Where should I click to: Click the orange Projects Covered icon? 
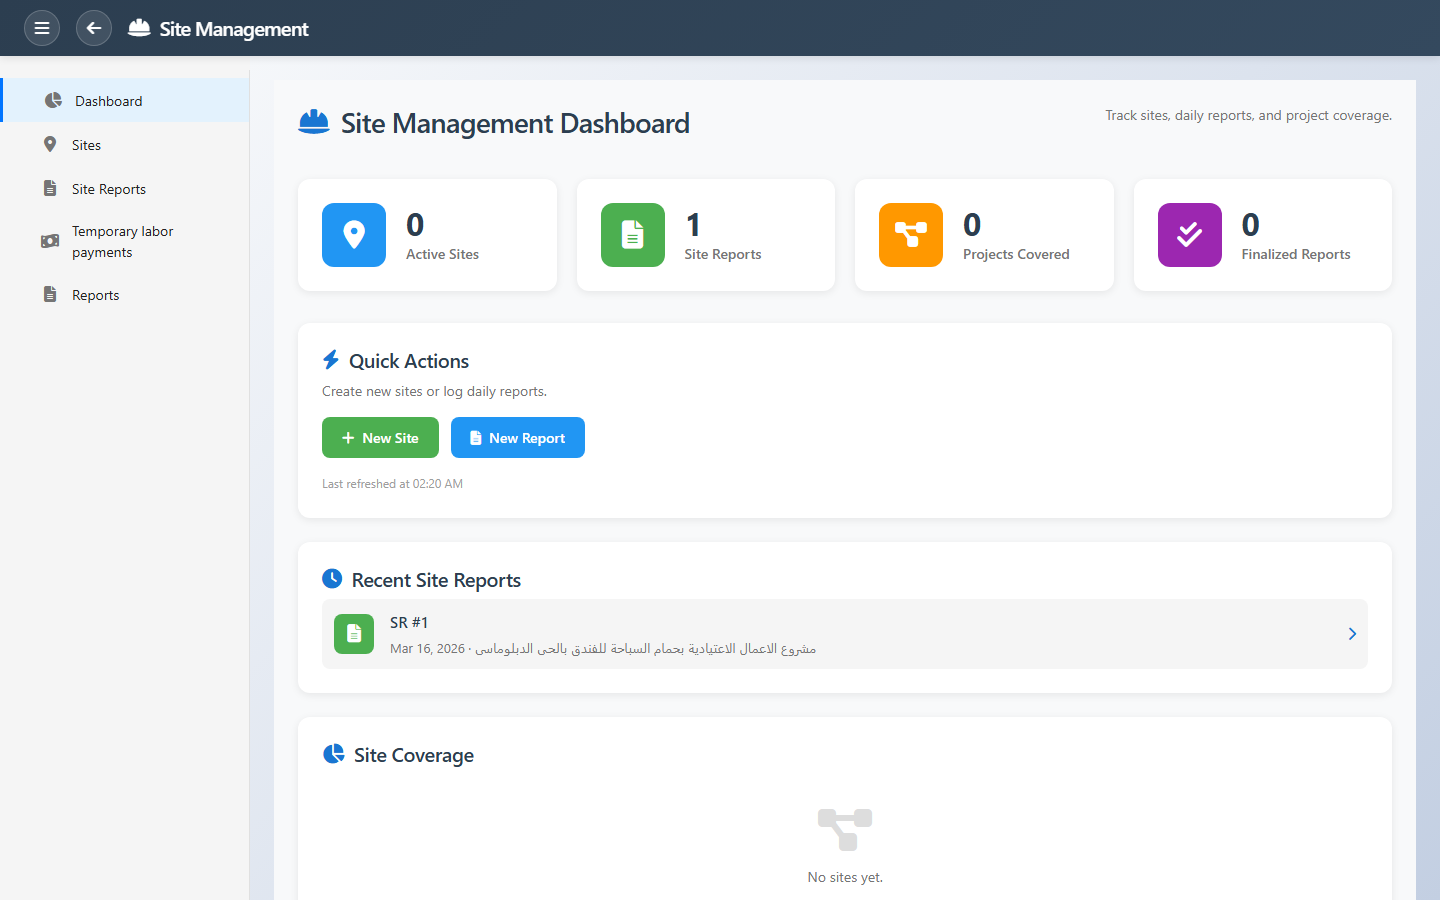tap(911, 235)
